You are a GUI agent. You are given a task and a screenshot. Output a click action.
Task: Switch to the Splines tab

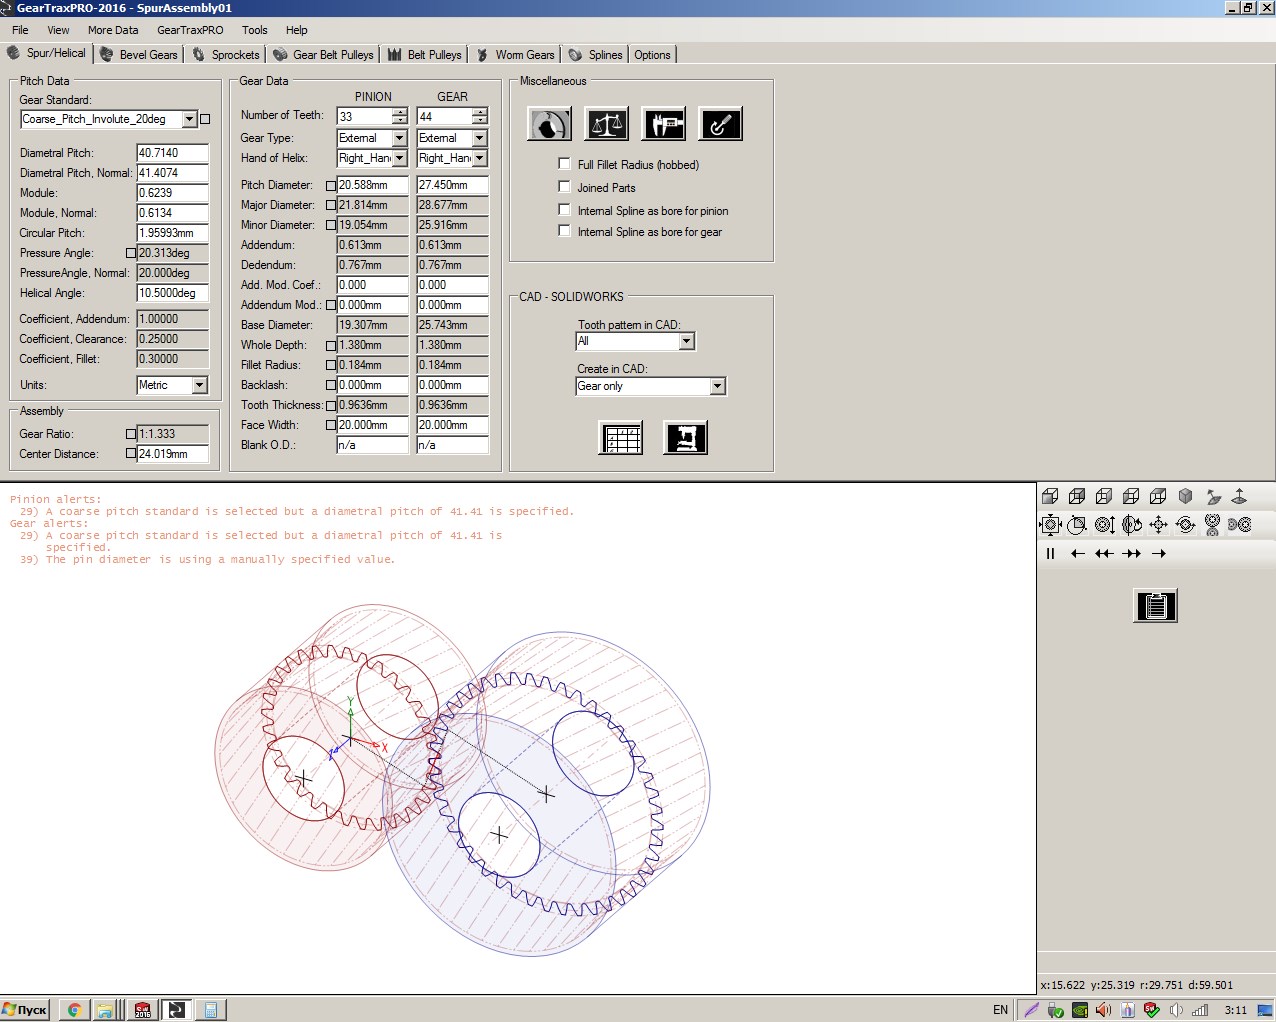596,55
